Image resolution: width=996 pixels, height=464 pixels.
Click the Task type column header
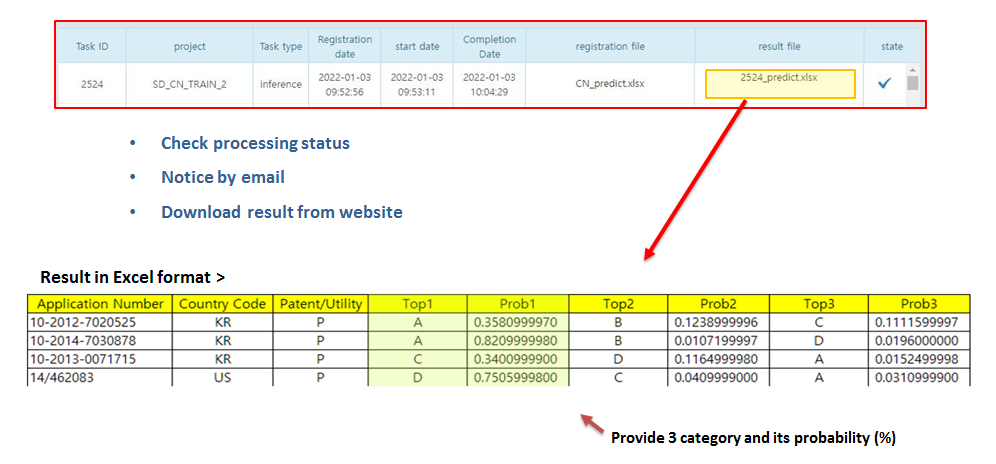(281, 46)
